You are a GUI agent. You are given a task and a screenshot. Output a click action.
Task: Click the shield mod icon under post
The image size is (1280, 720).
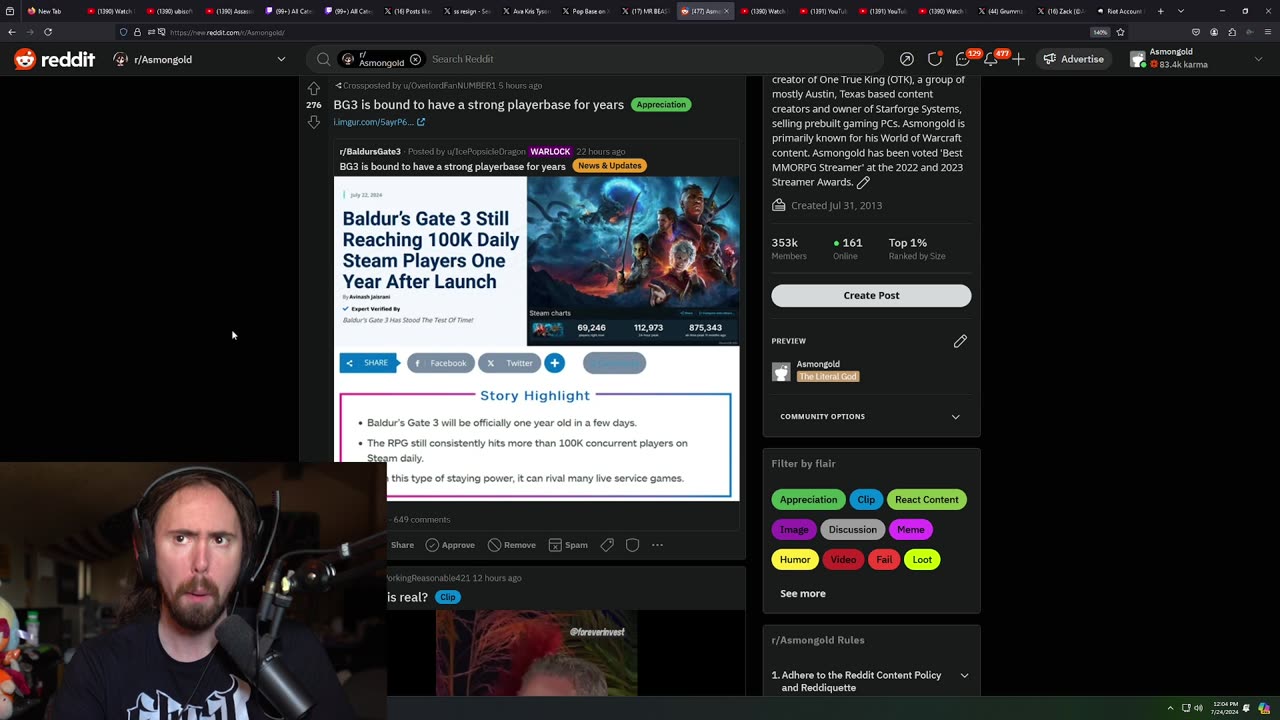632,545
